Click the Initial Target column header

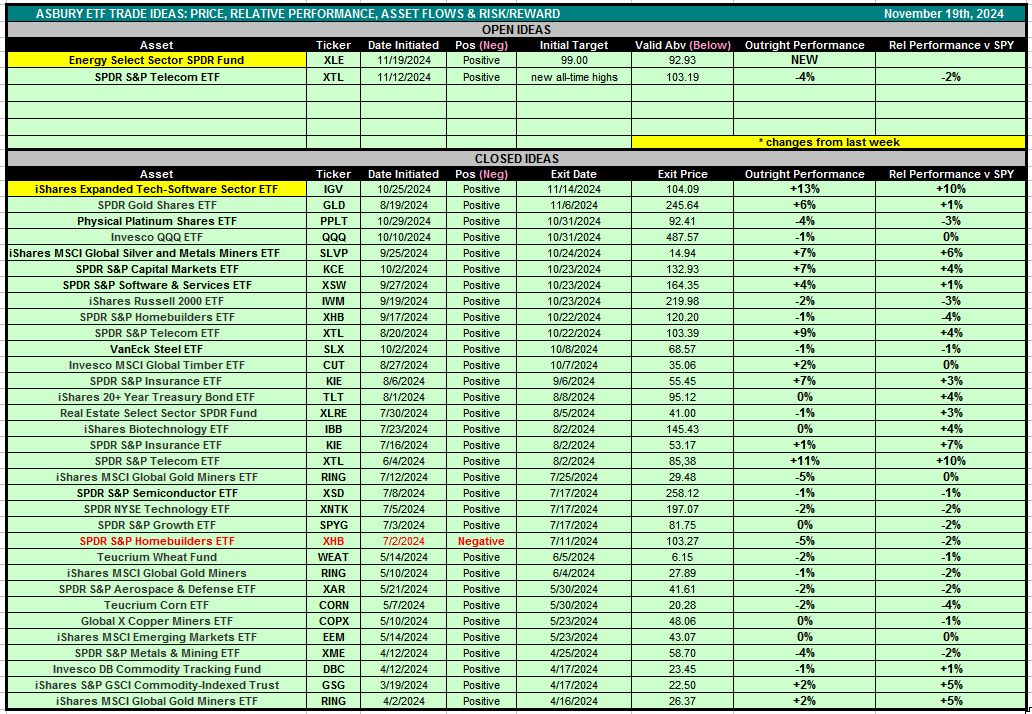[574, 45]
